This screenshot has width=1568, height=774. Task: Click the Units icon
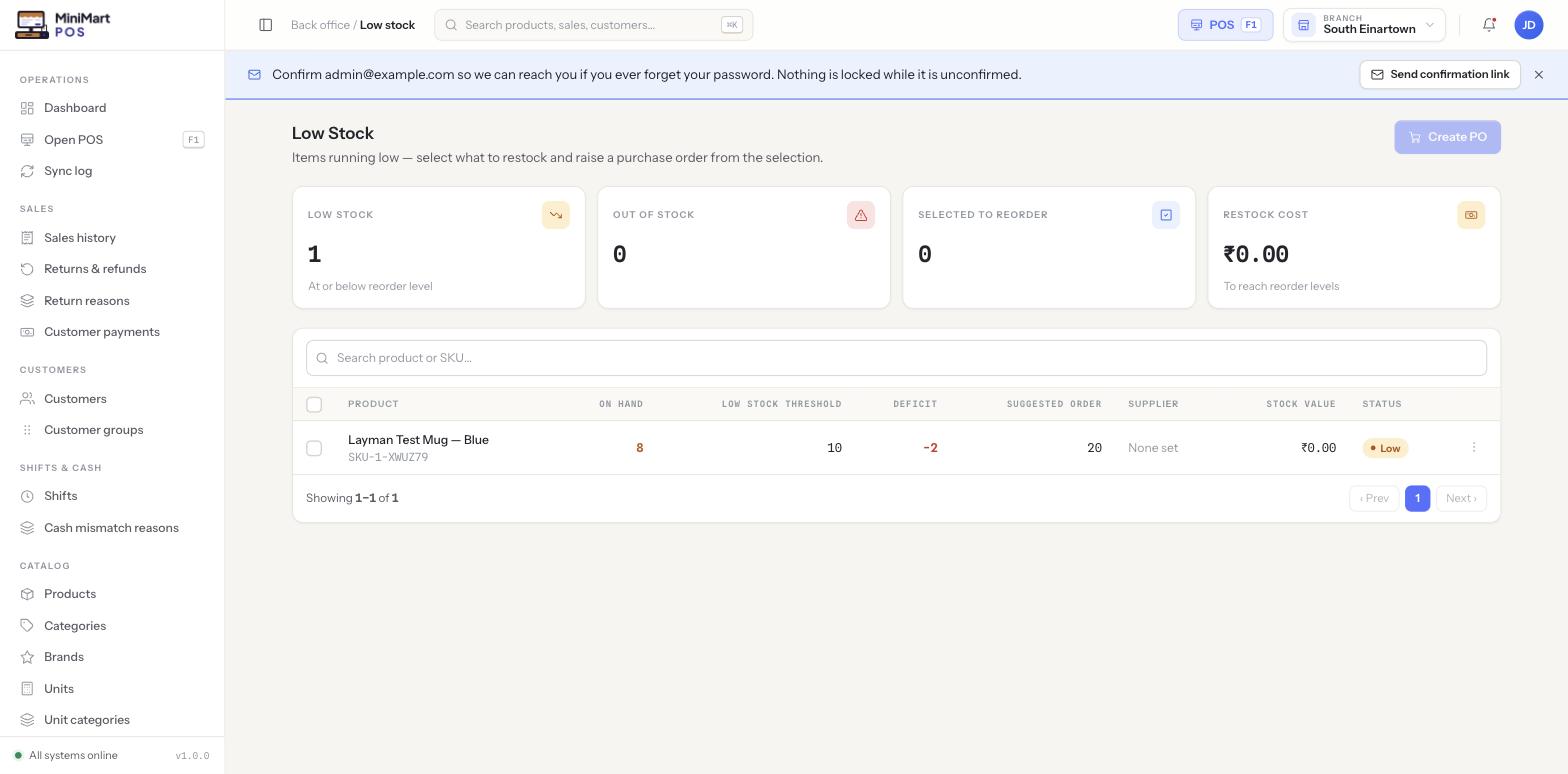pos(27,689)
